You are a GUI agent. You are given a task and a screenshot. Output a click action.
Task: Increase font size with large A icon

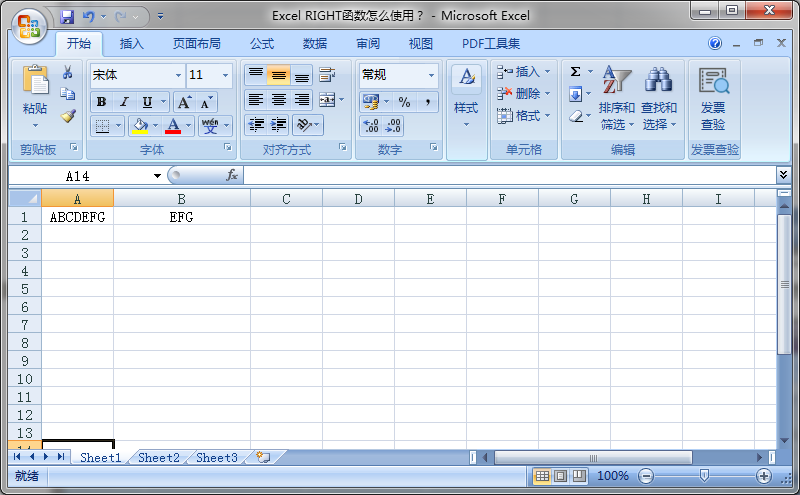184,102
